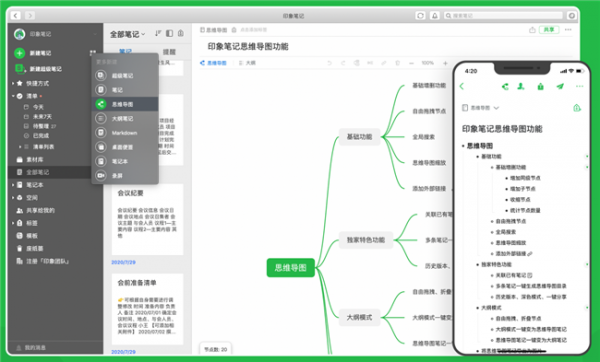Choose 桌面便签 from the popup menu
This screenshot has width=600, height=362.
click(x=125, y=147)
